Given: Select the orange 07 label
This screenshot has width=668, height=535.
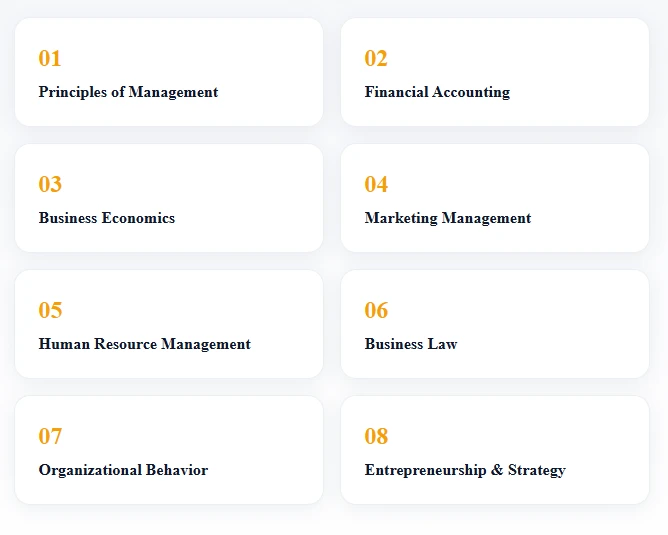Looking at the screenshot, I should click(50, 436).
